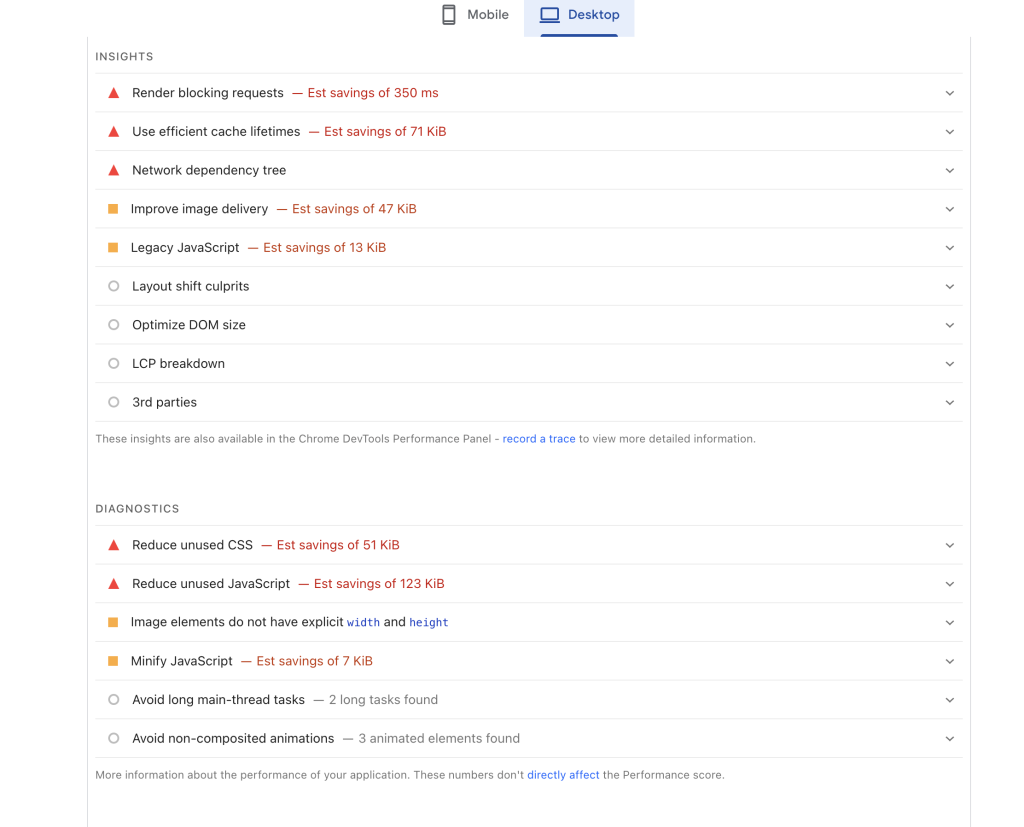The width and height of the screenshot is (1024, 827).
Task: Expand the 3rd parties insight row
Action: [948, 402]
